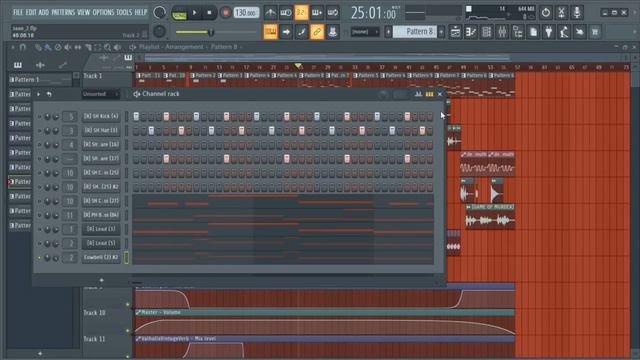Image resolution: width=640 pixels, height=360 pixels.
Task: Open the content library shop cart icon
Action: point(595,32)
